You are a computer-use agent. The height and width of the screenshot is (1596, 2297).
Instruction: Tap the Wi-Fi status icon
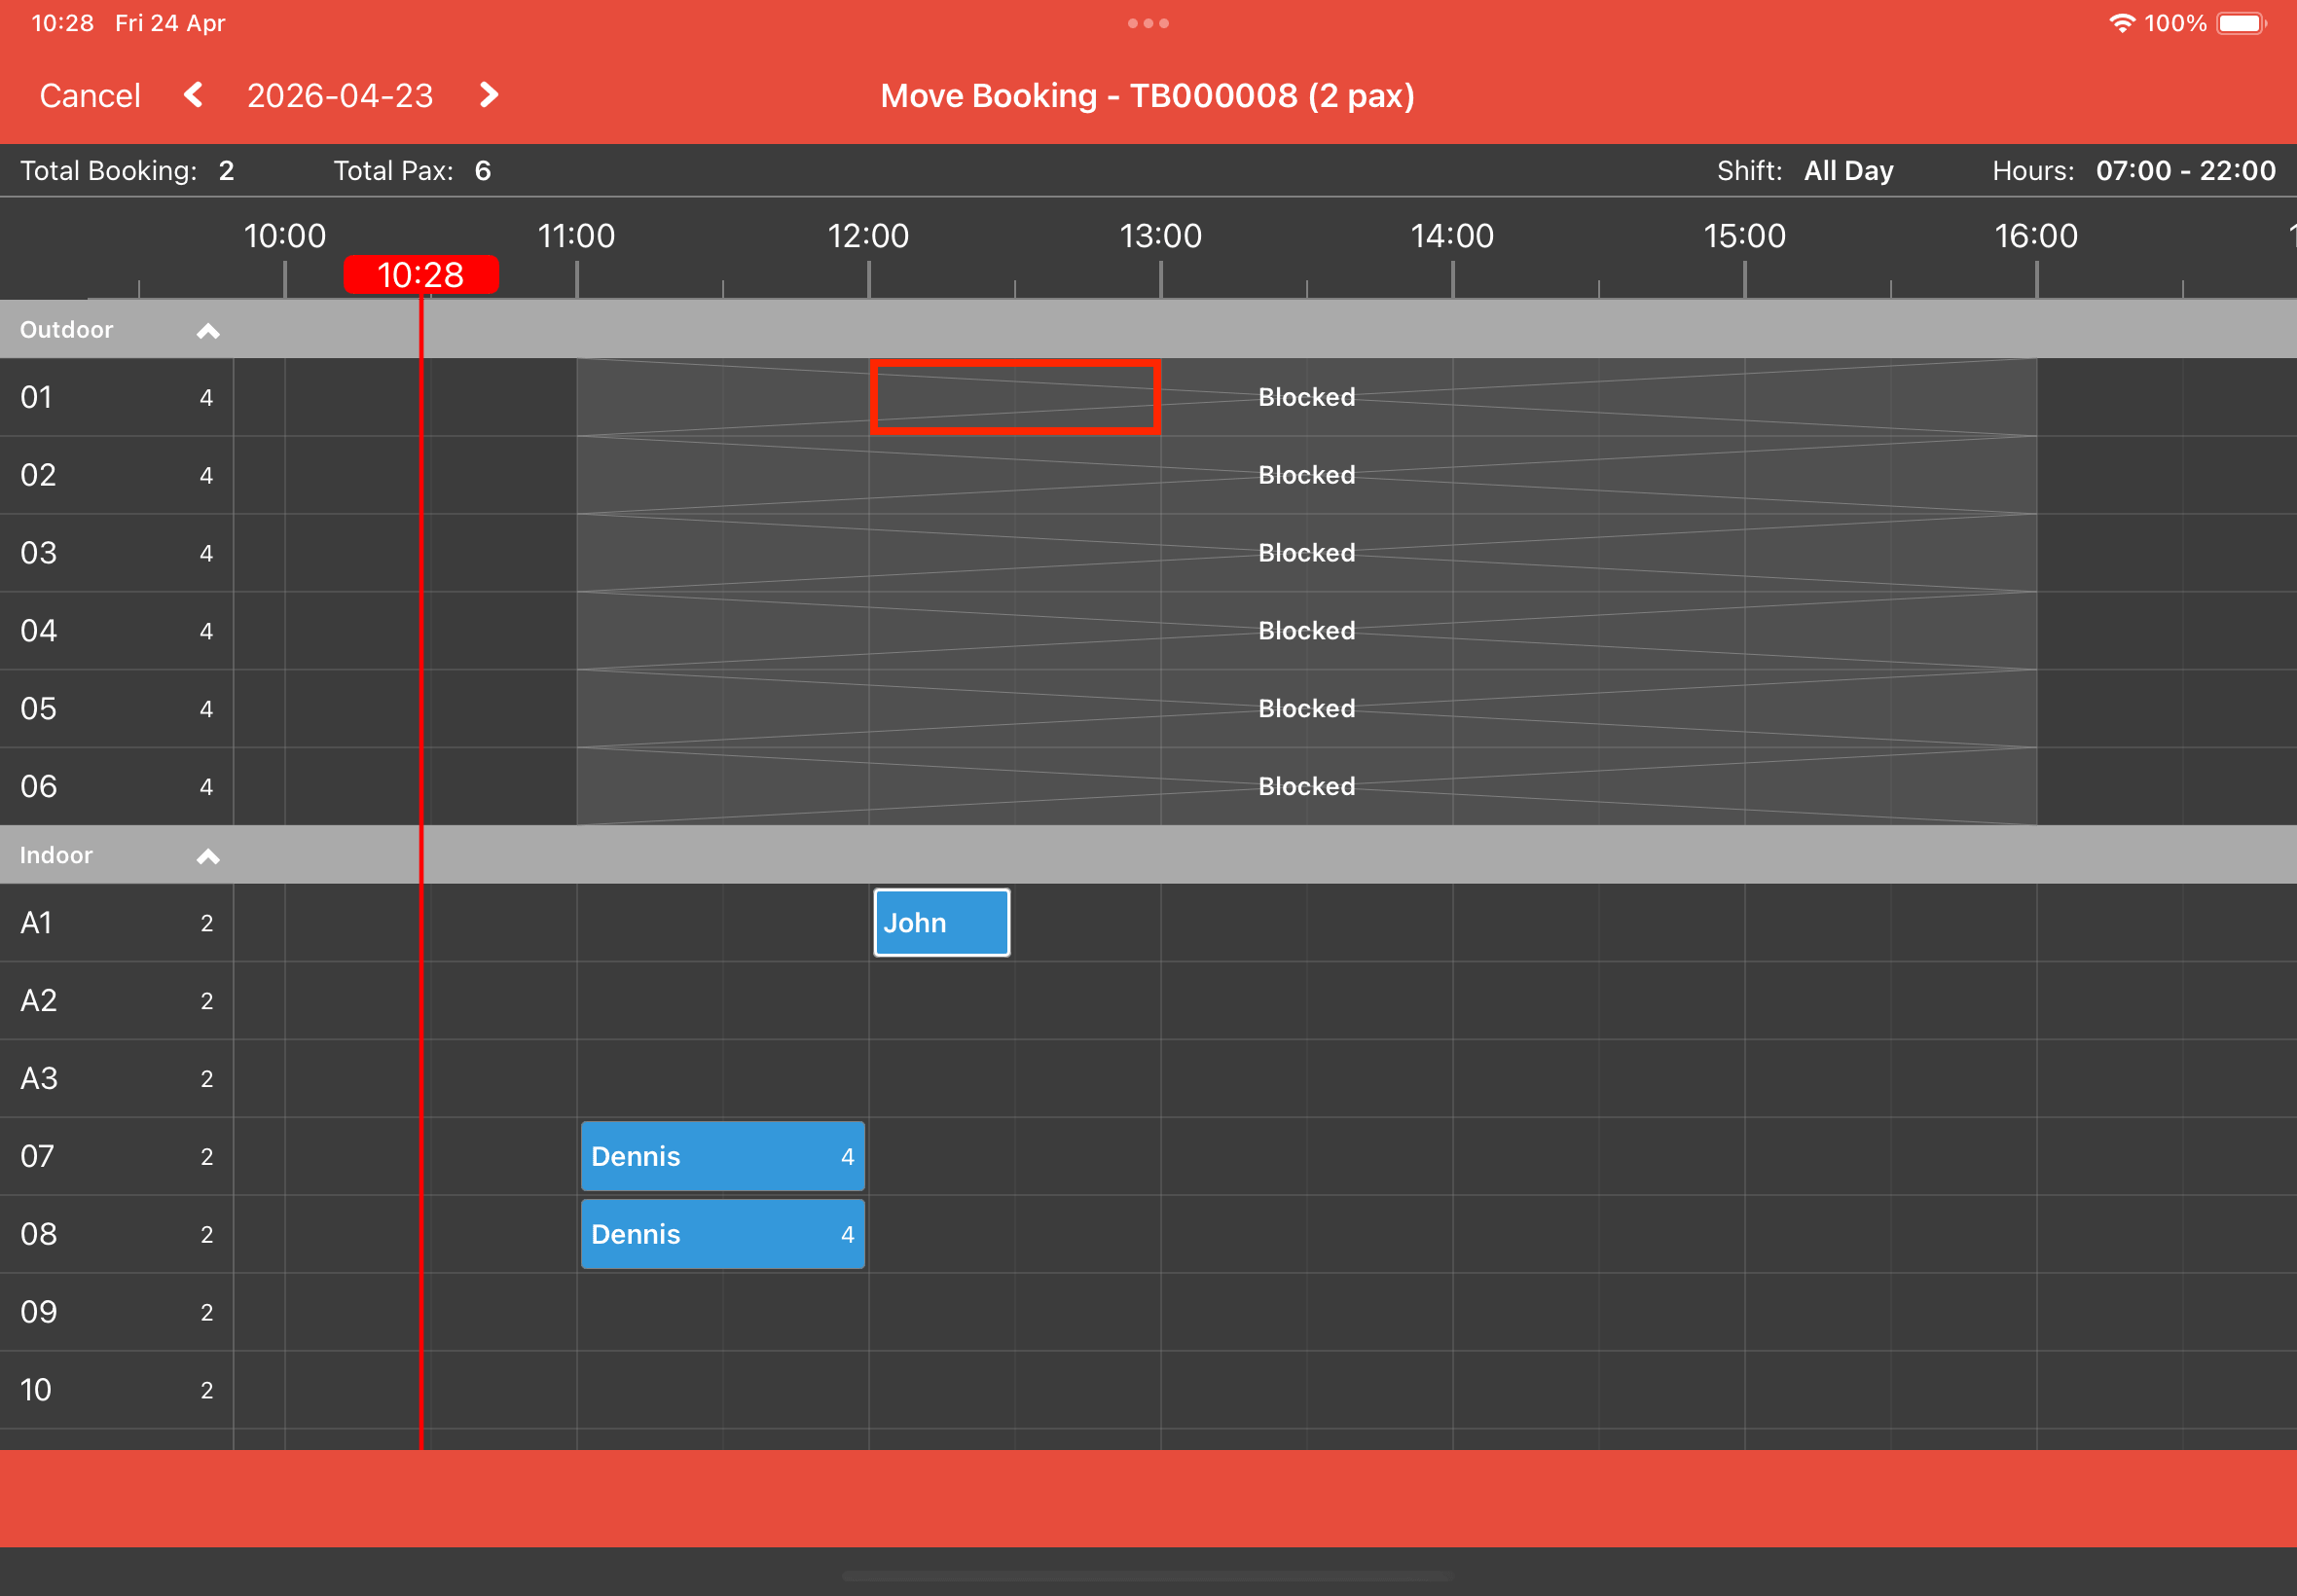click(x=2122, y=23)
